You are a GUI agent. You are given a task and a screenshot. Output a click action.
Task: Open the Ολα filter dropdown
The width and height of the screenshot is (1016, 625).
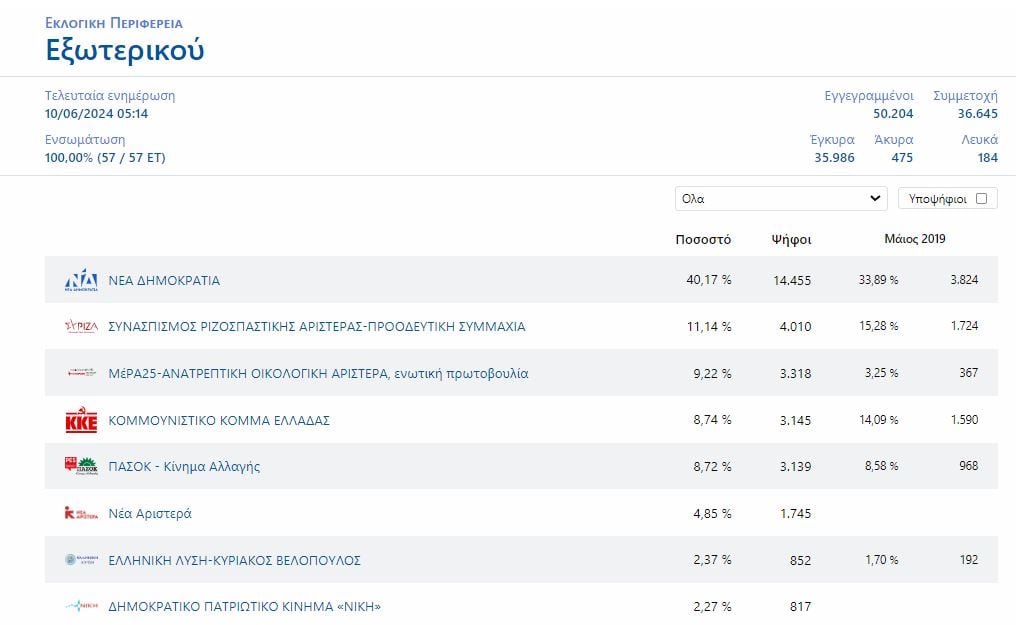click(781, 199)
